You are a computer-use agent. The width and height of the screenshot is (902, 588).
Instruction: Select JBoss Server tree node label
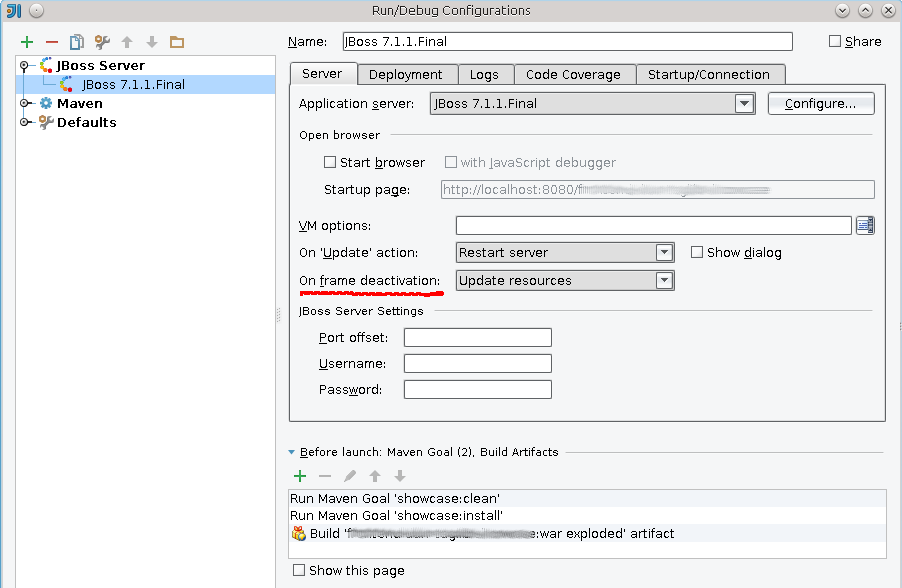(101, 65)
